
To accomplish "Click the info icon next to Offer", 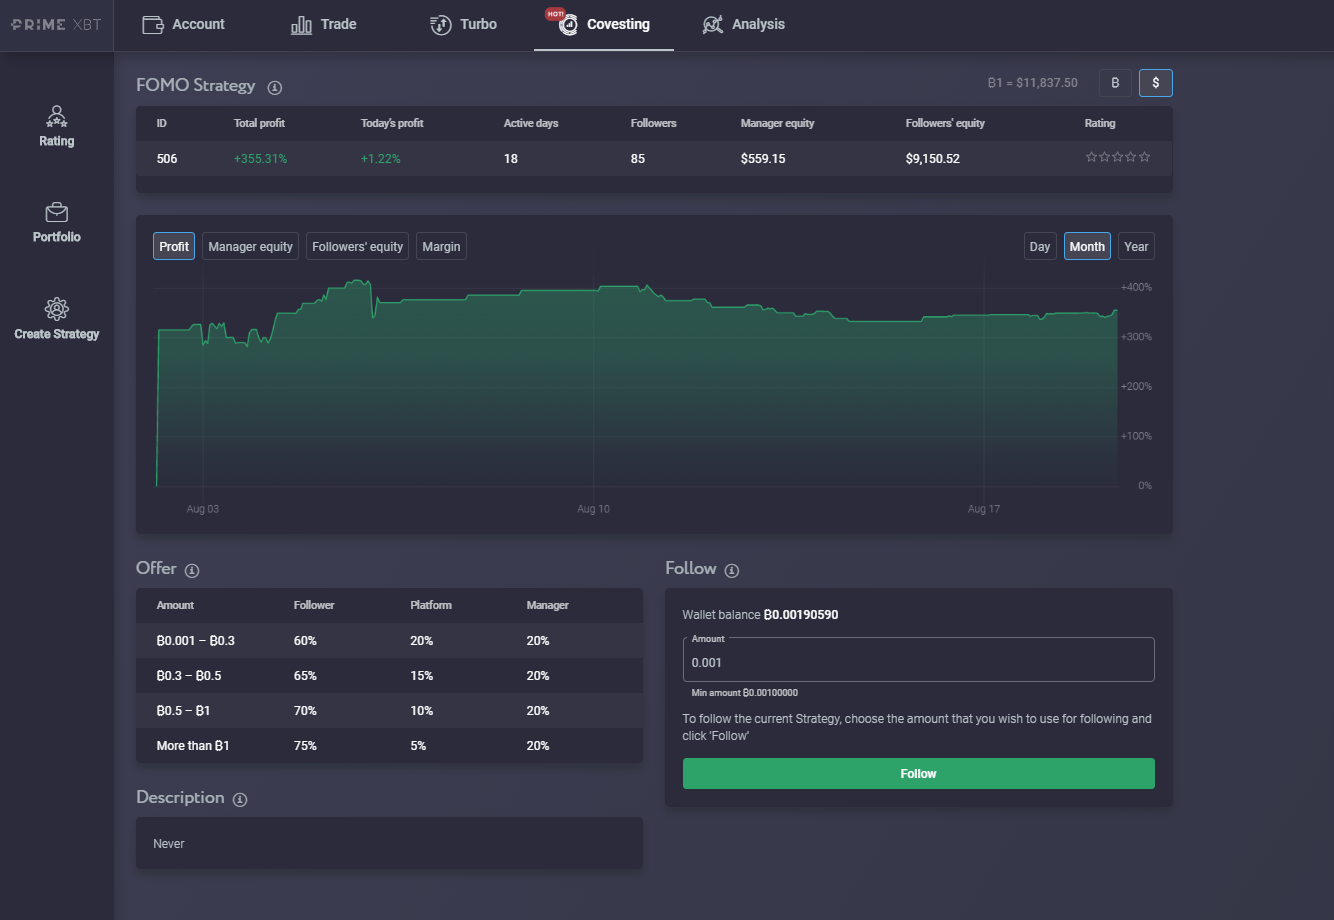I will click(x=192, y=570).
